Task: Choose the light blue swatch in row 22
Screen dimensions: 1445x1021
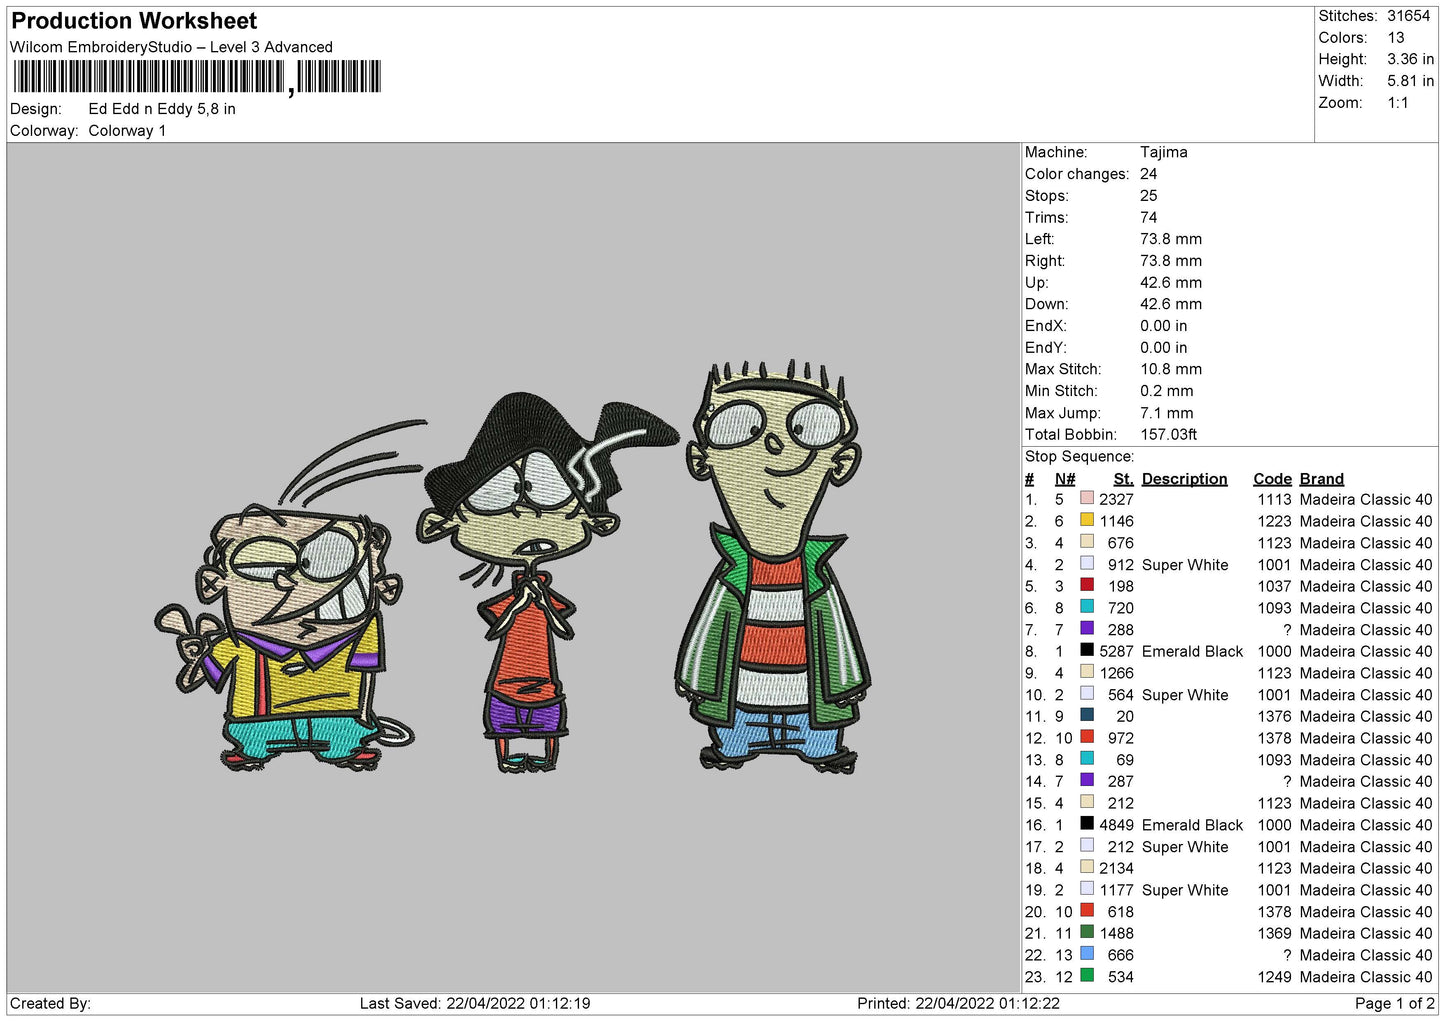Action: tap(1086, 955)
